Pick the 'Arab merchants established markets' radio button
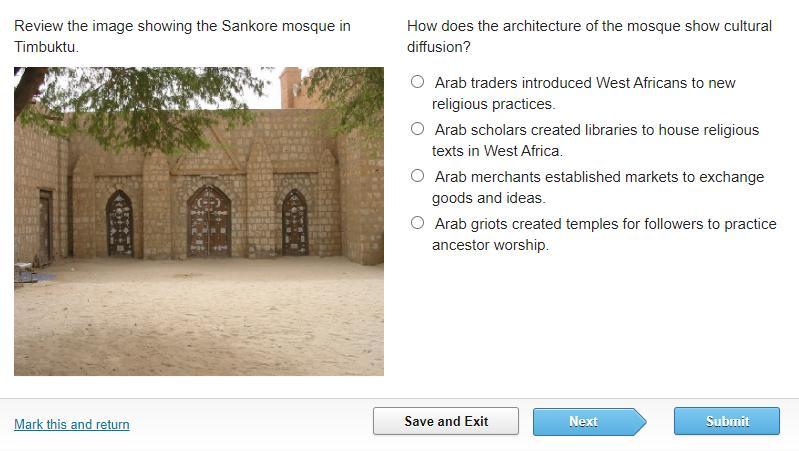Image resolution: width=799 pixels, height=451 pixels. pyautogui.click(x=418, y=176)
